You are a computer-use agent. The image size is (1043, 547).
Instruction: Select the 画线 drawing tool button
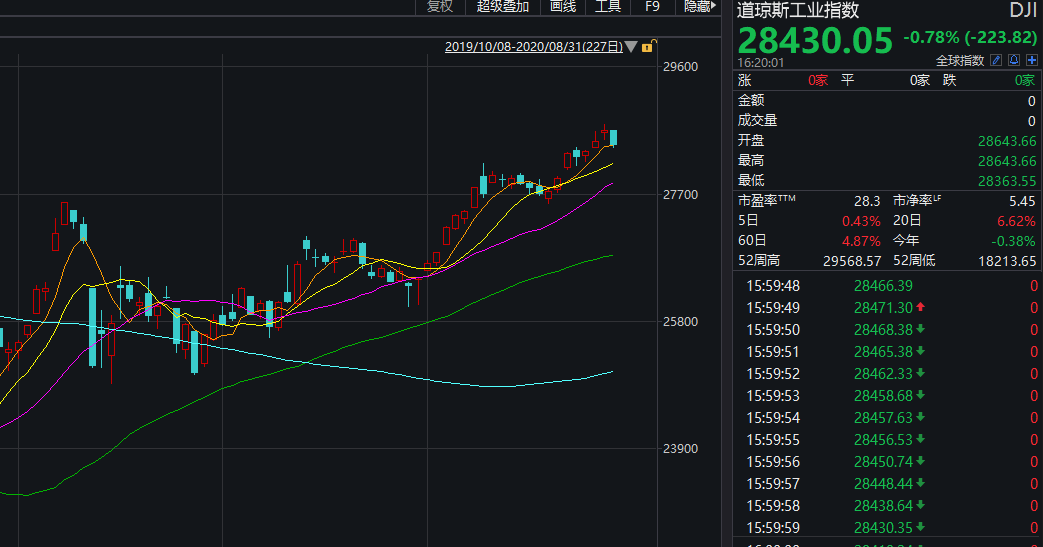point(563,6)
